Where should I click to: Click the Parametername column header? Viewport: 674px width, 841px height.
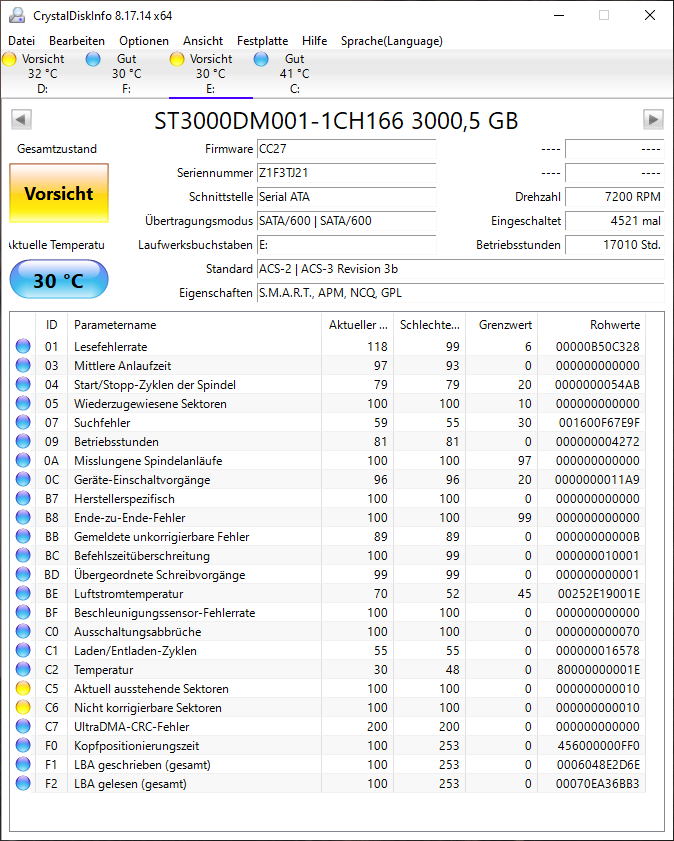tap(194, 325)
